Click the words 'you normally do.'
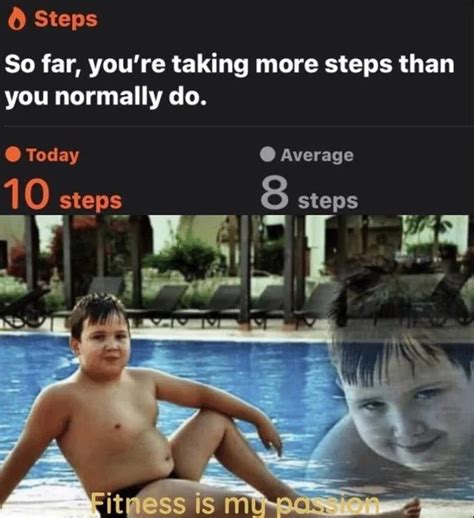The width and height of the screenshot is (474, 518). (x=105, y=97)
